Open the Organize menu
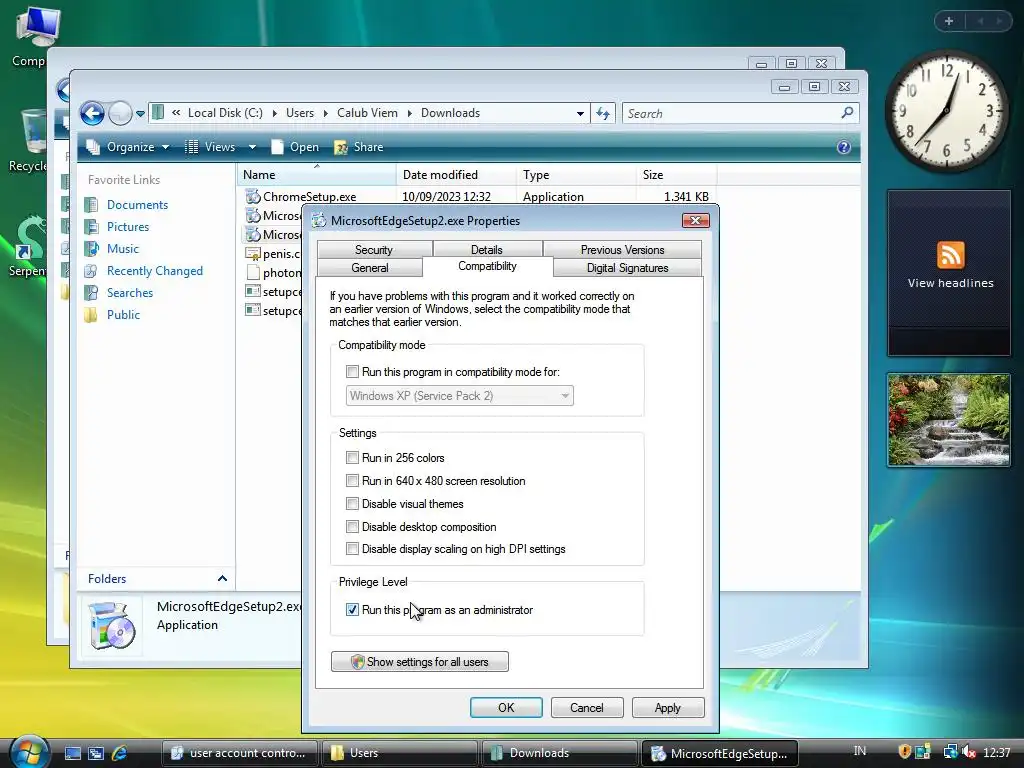1024x768 pixels. point(128,147)
